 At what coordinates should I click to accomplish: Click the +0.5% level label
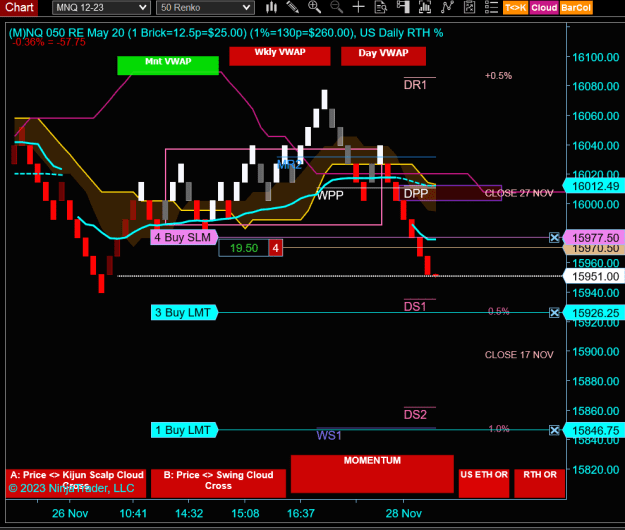click(498, 76)
